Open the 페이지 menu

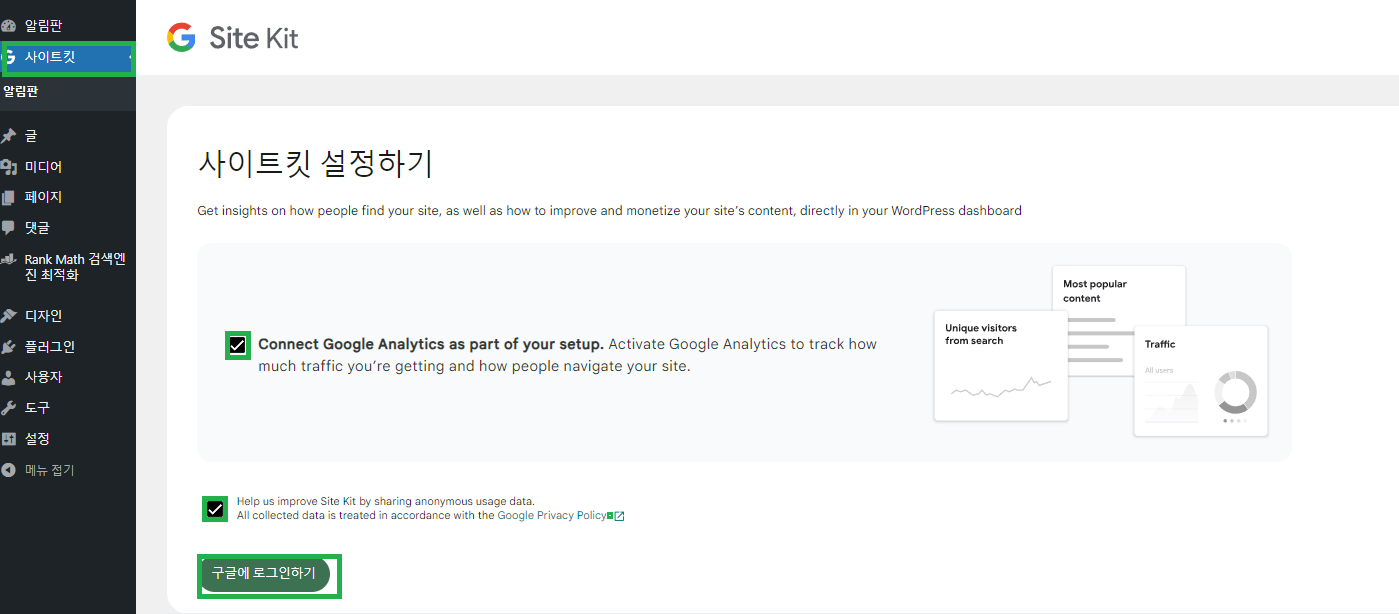coord(68,197)
